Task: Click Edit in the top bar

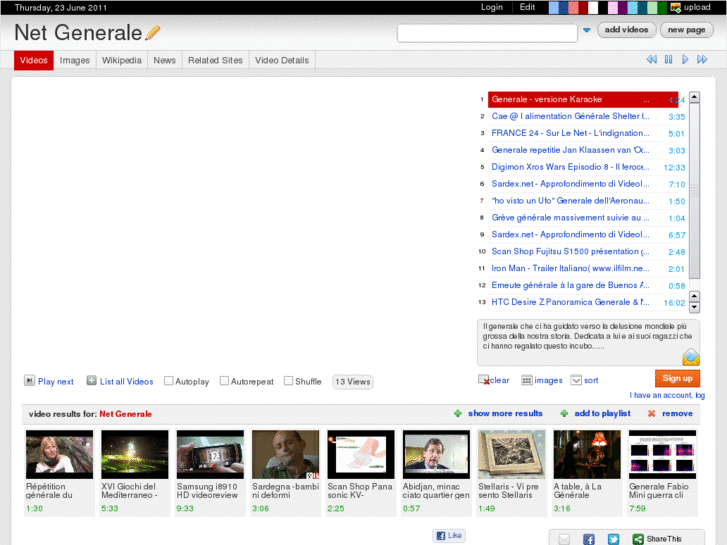Action: click(x=527, y=7)
